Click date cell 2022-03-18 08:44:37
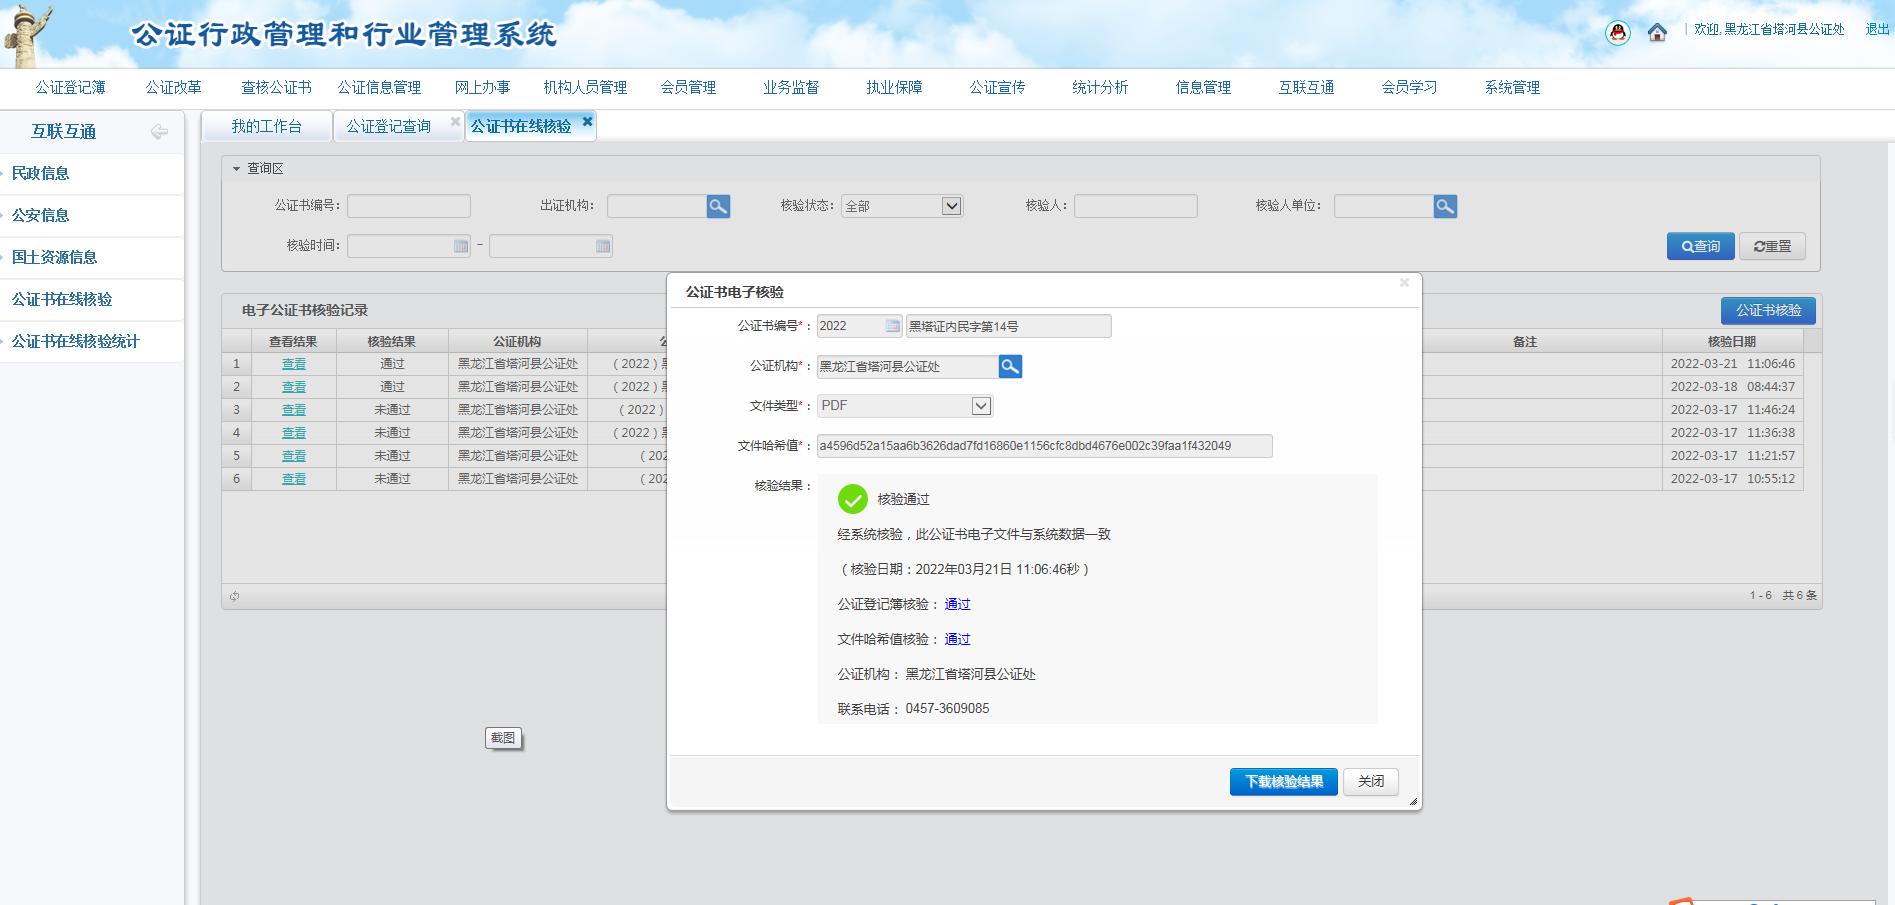Image resolution: width=1895 pixels, height=905 pixels. (1732, 387)
